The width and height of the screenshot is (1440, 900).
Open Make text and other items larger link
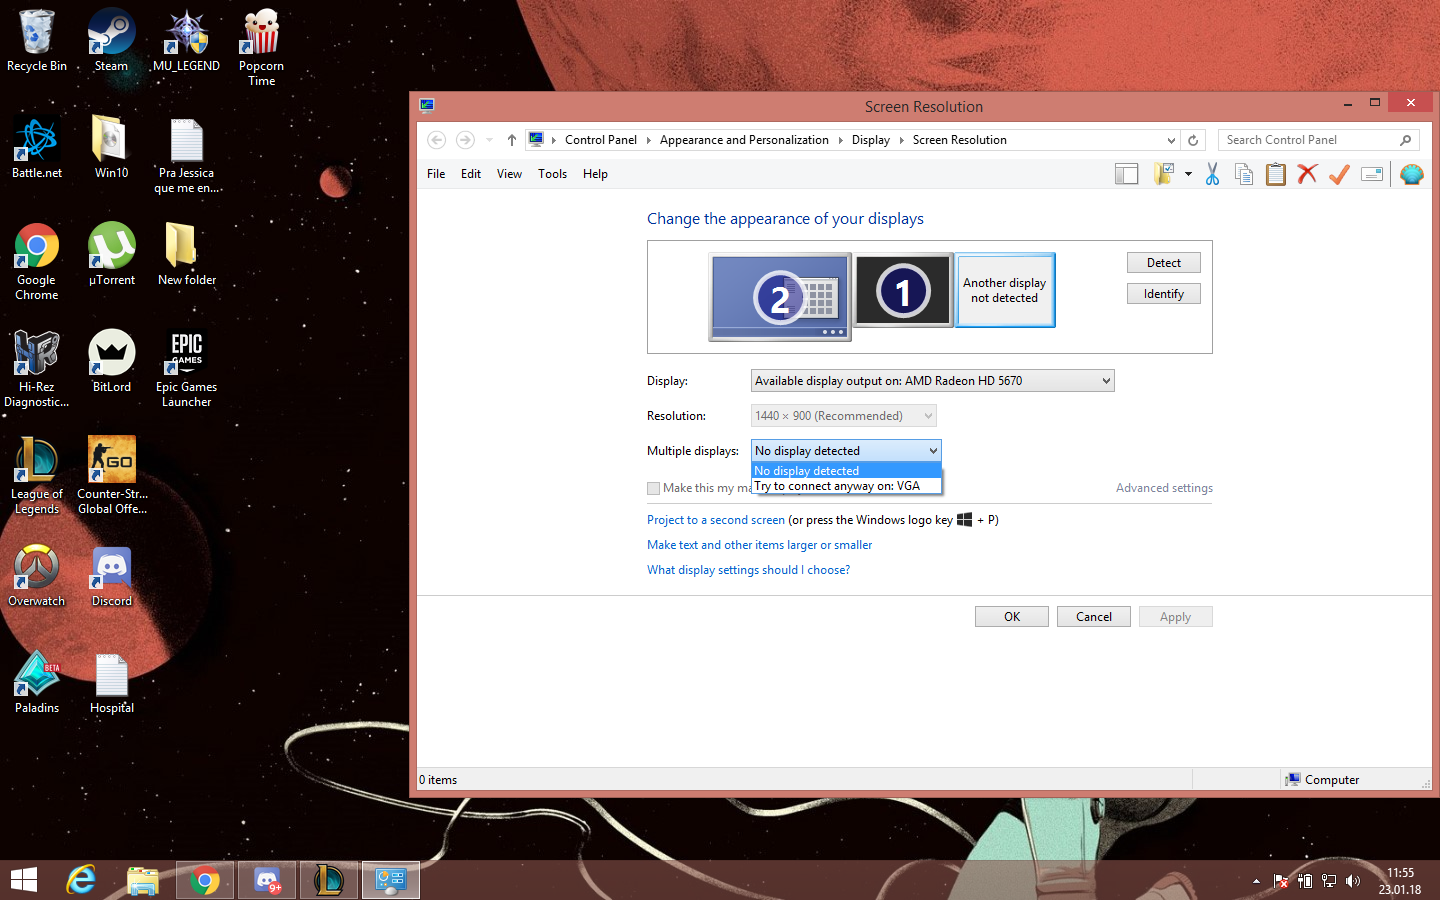click(x=759, y=545)
